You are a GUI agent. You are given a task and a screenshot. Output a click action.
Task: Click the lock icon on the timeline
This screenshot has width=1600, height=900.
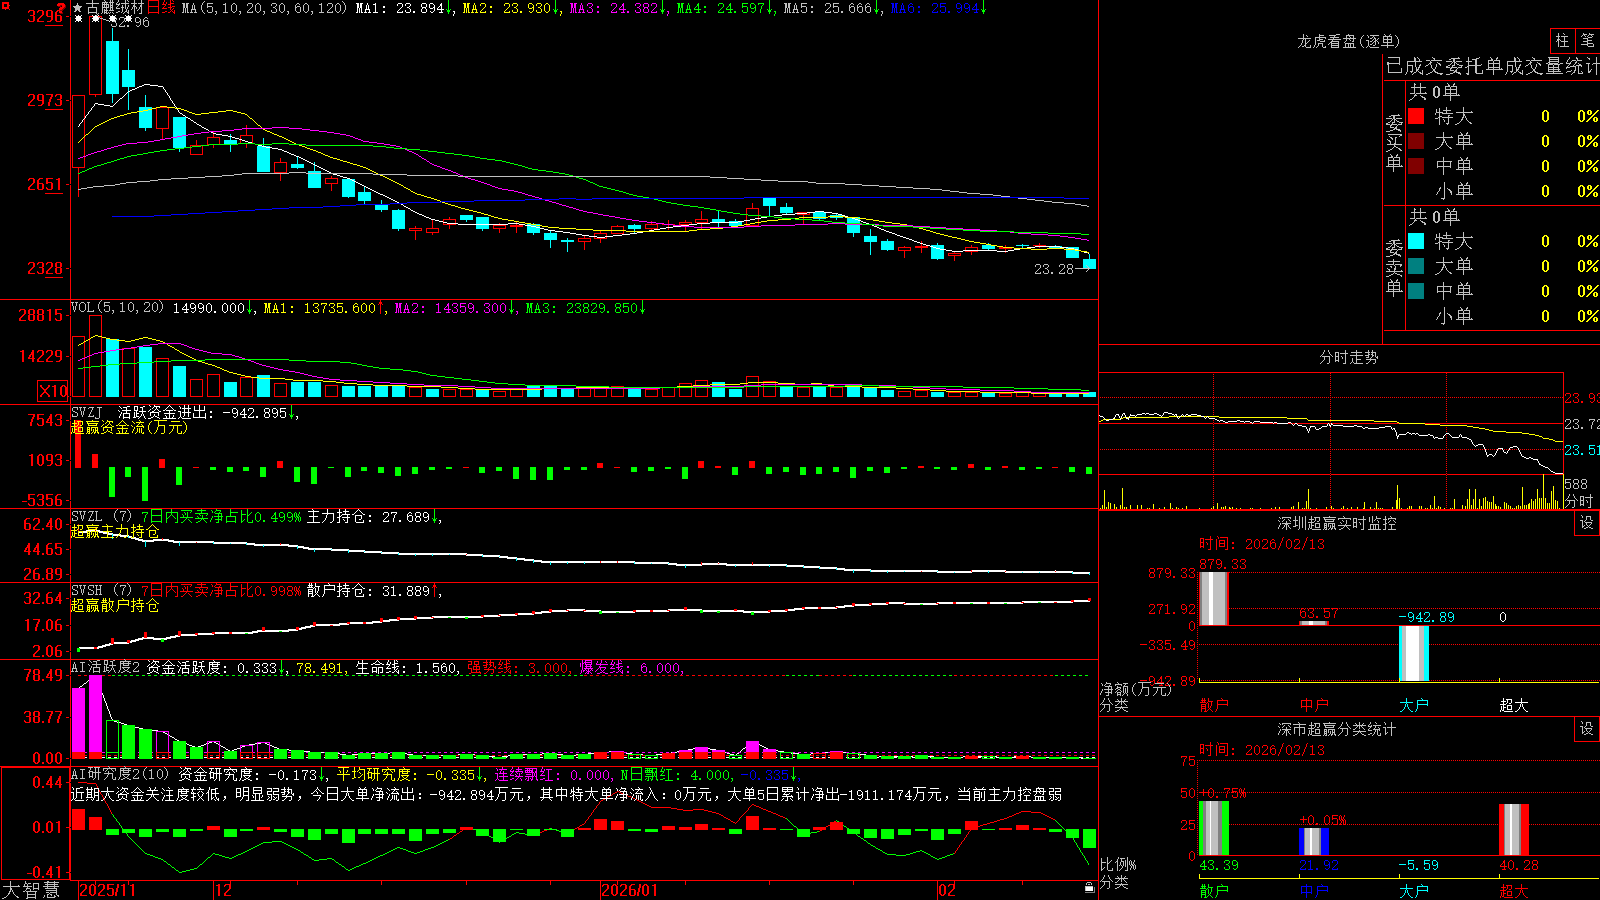1089,888
